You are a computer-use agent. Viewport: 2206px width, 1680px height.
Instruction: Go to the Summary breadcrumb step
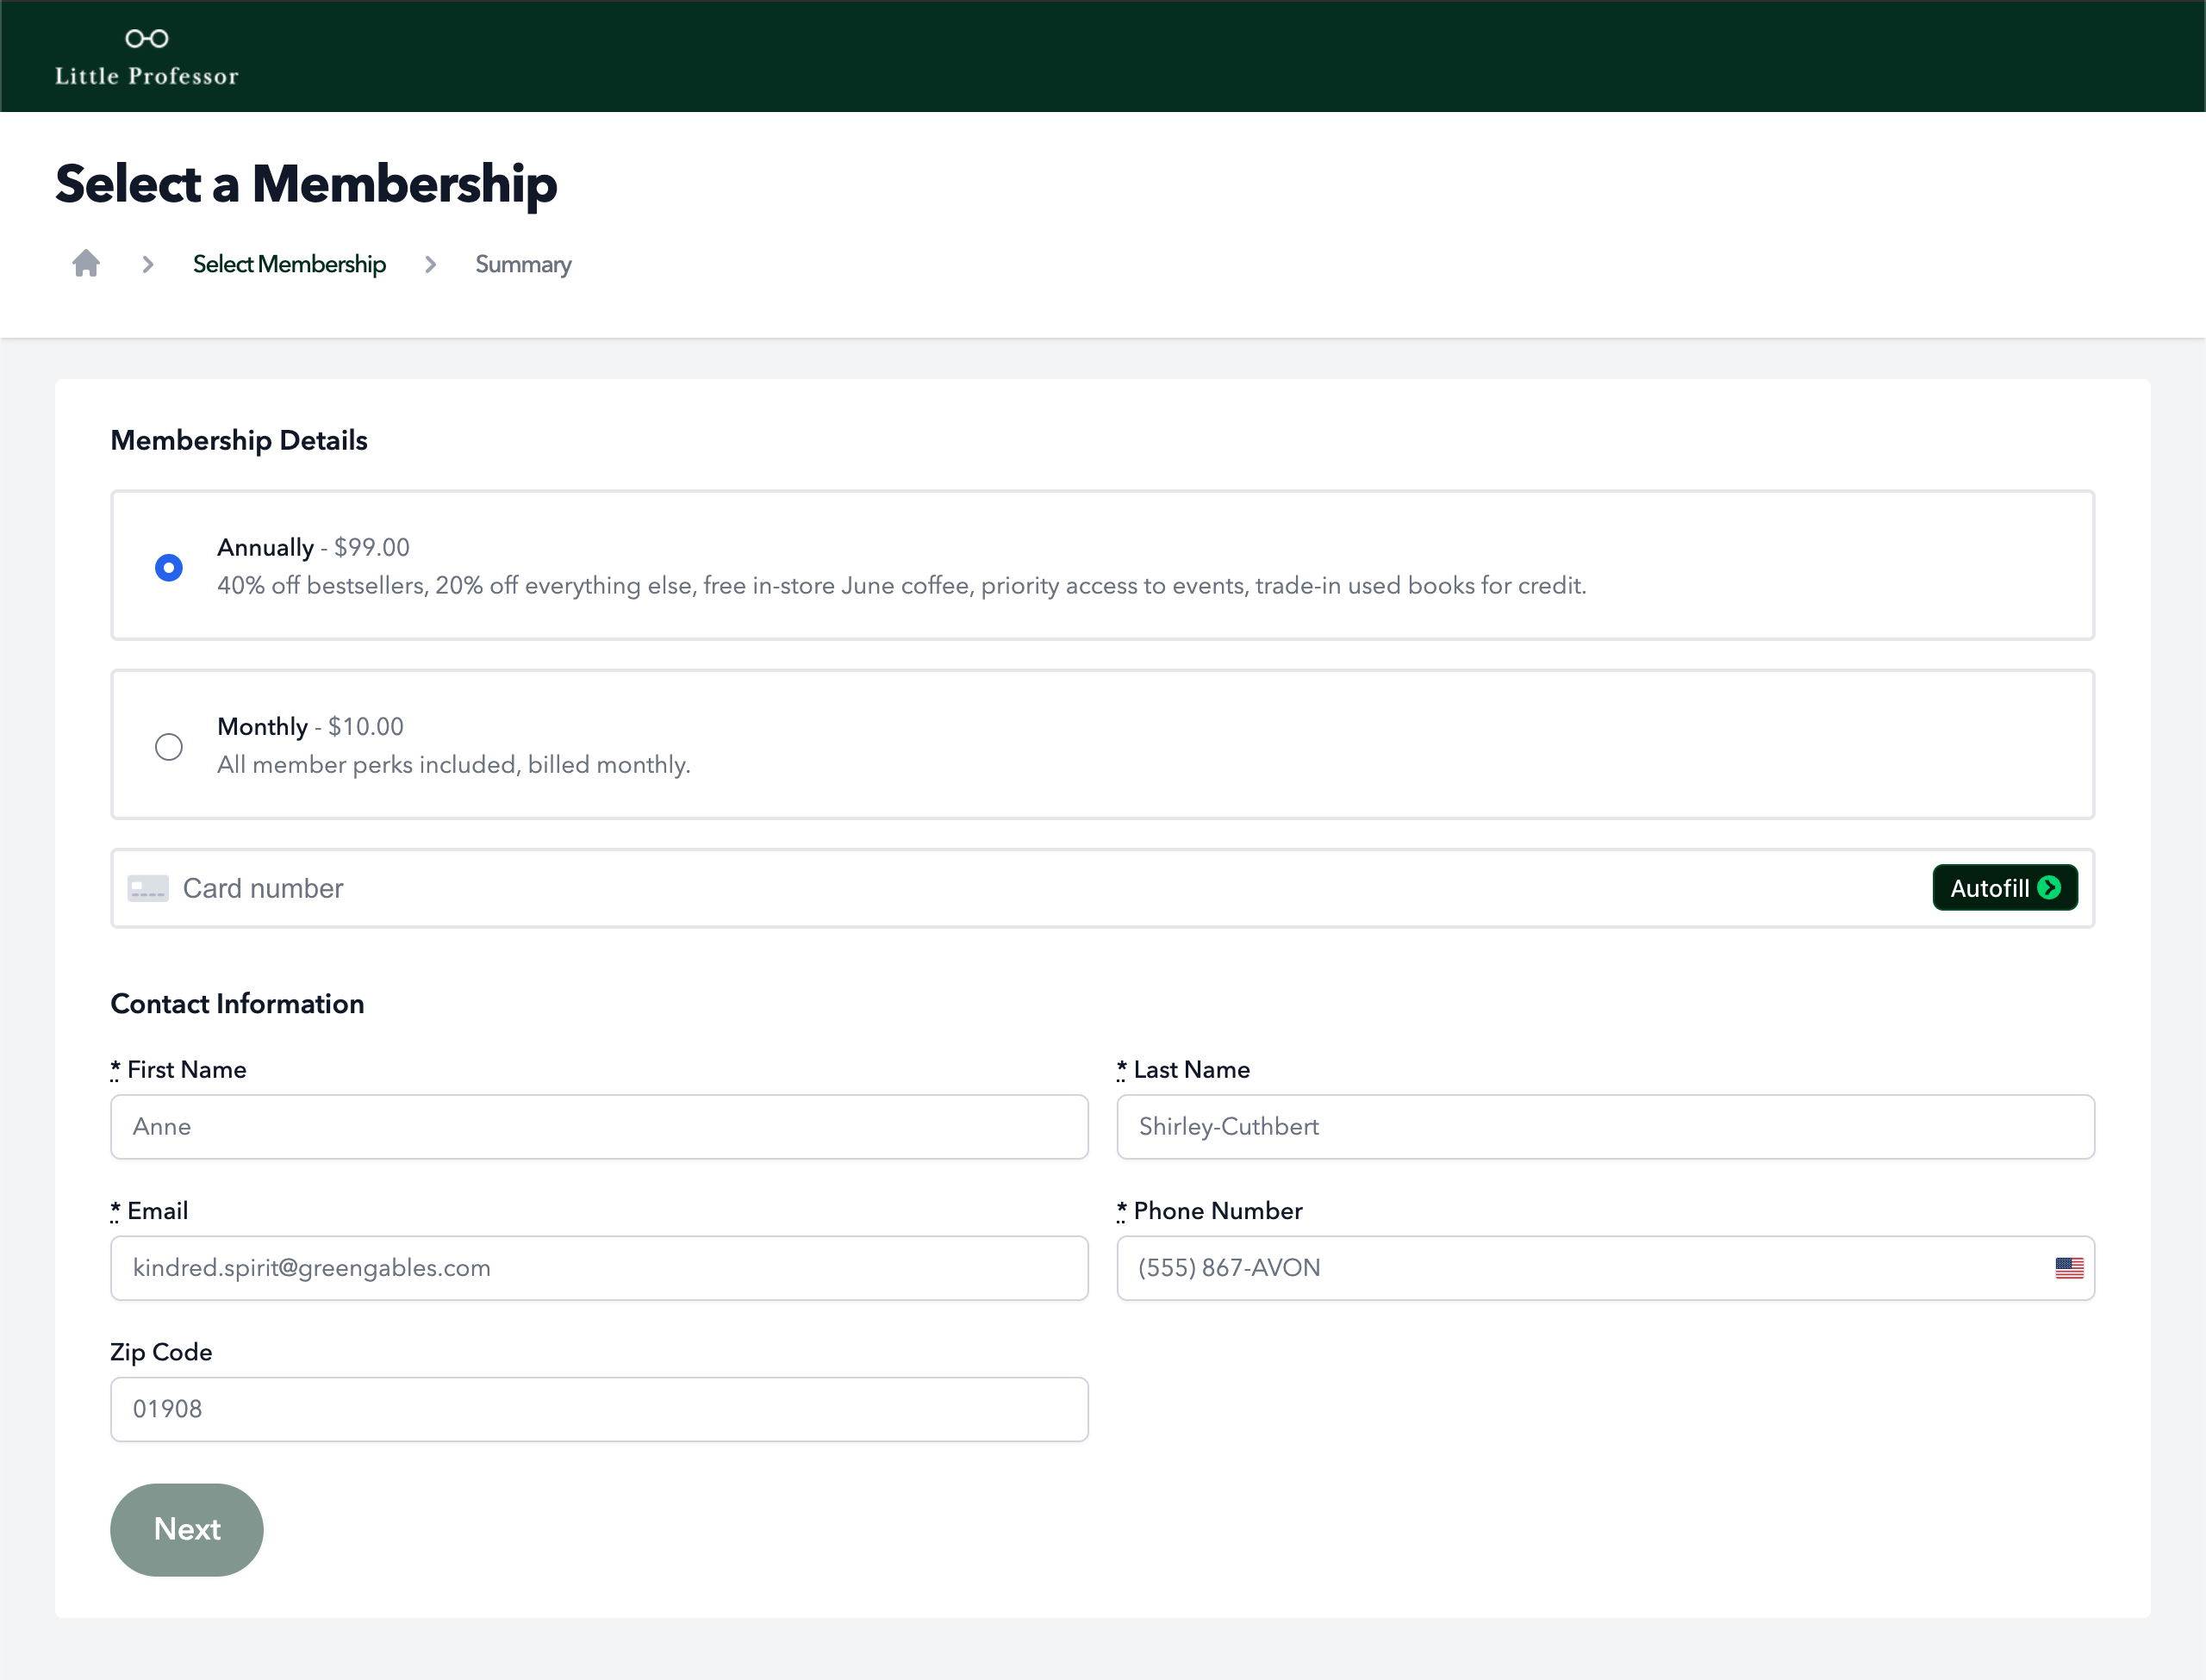point(523,264)
